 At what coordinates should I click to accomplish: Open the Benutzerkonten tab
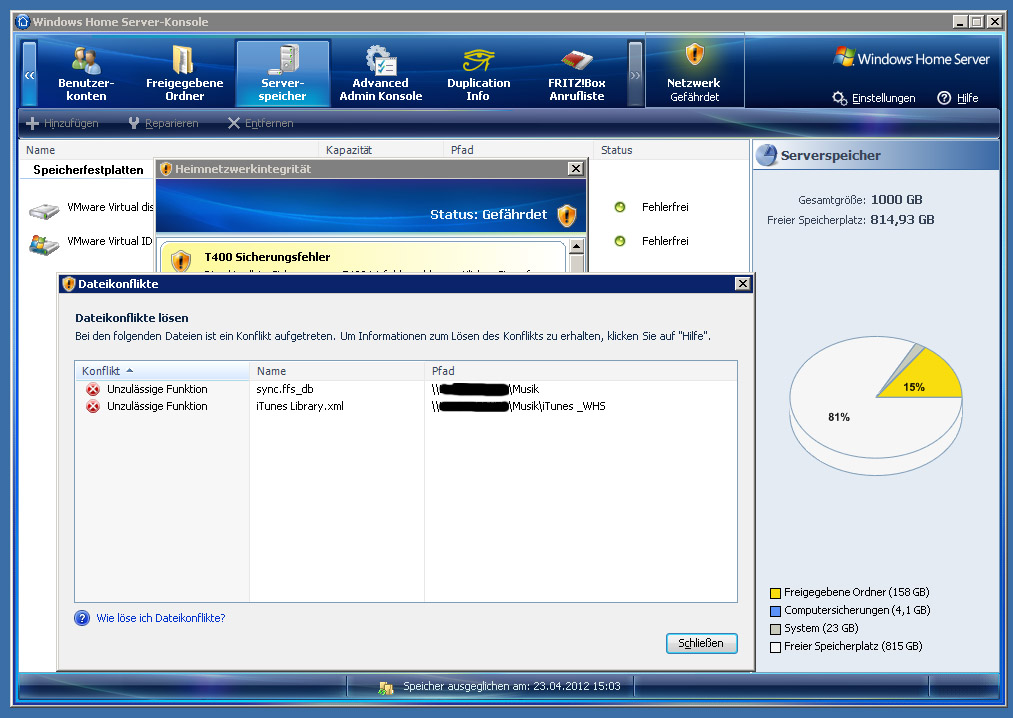click(x=86, y=74)
